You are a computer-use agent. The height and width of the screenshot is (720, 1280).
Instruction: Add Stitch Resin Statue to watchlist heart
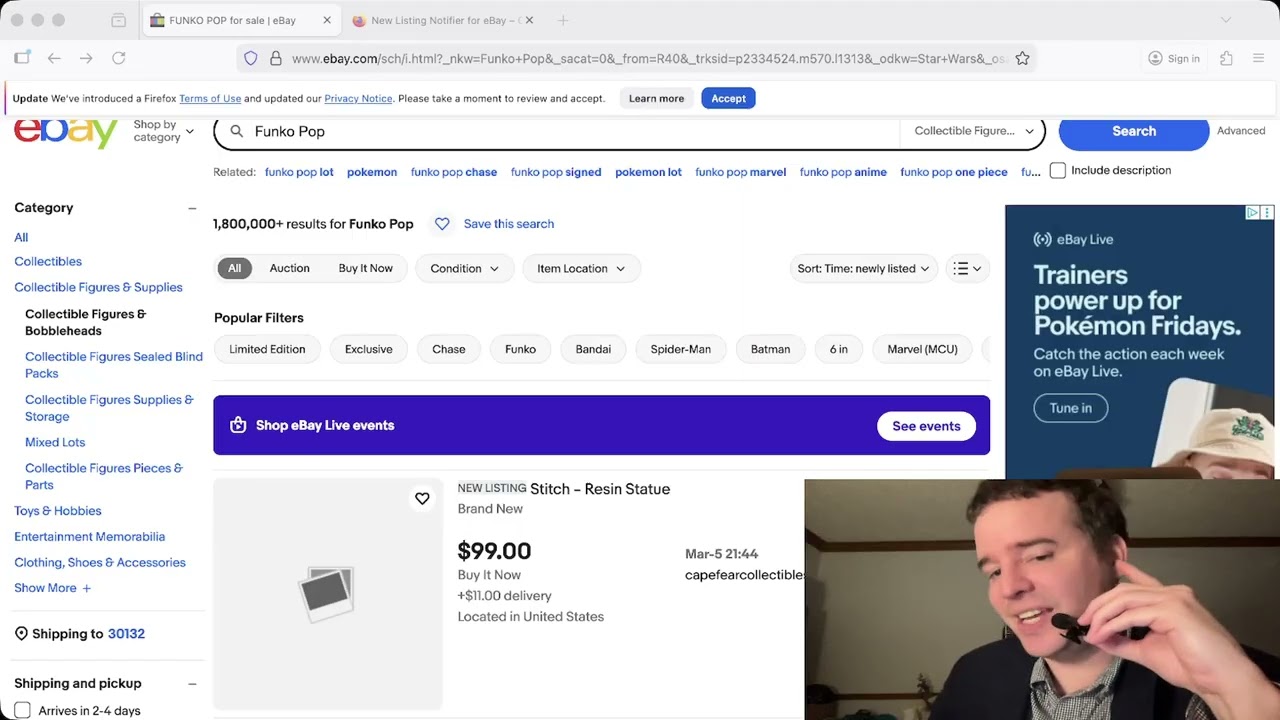point(422,498)
